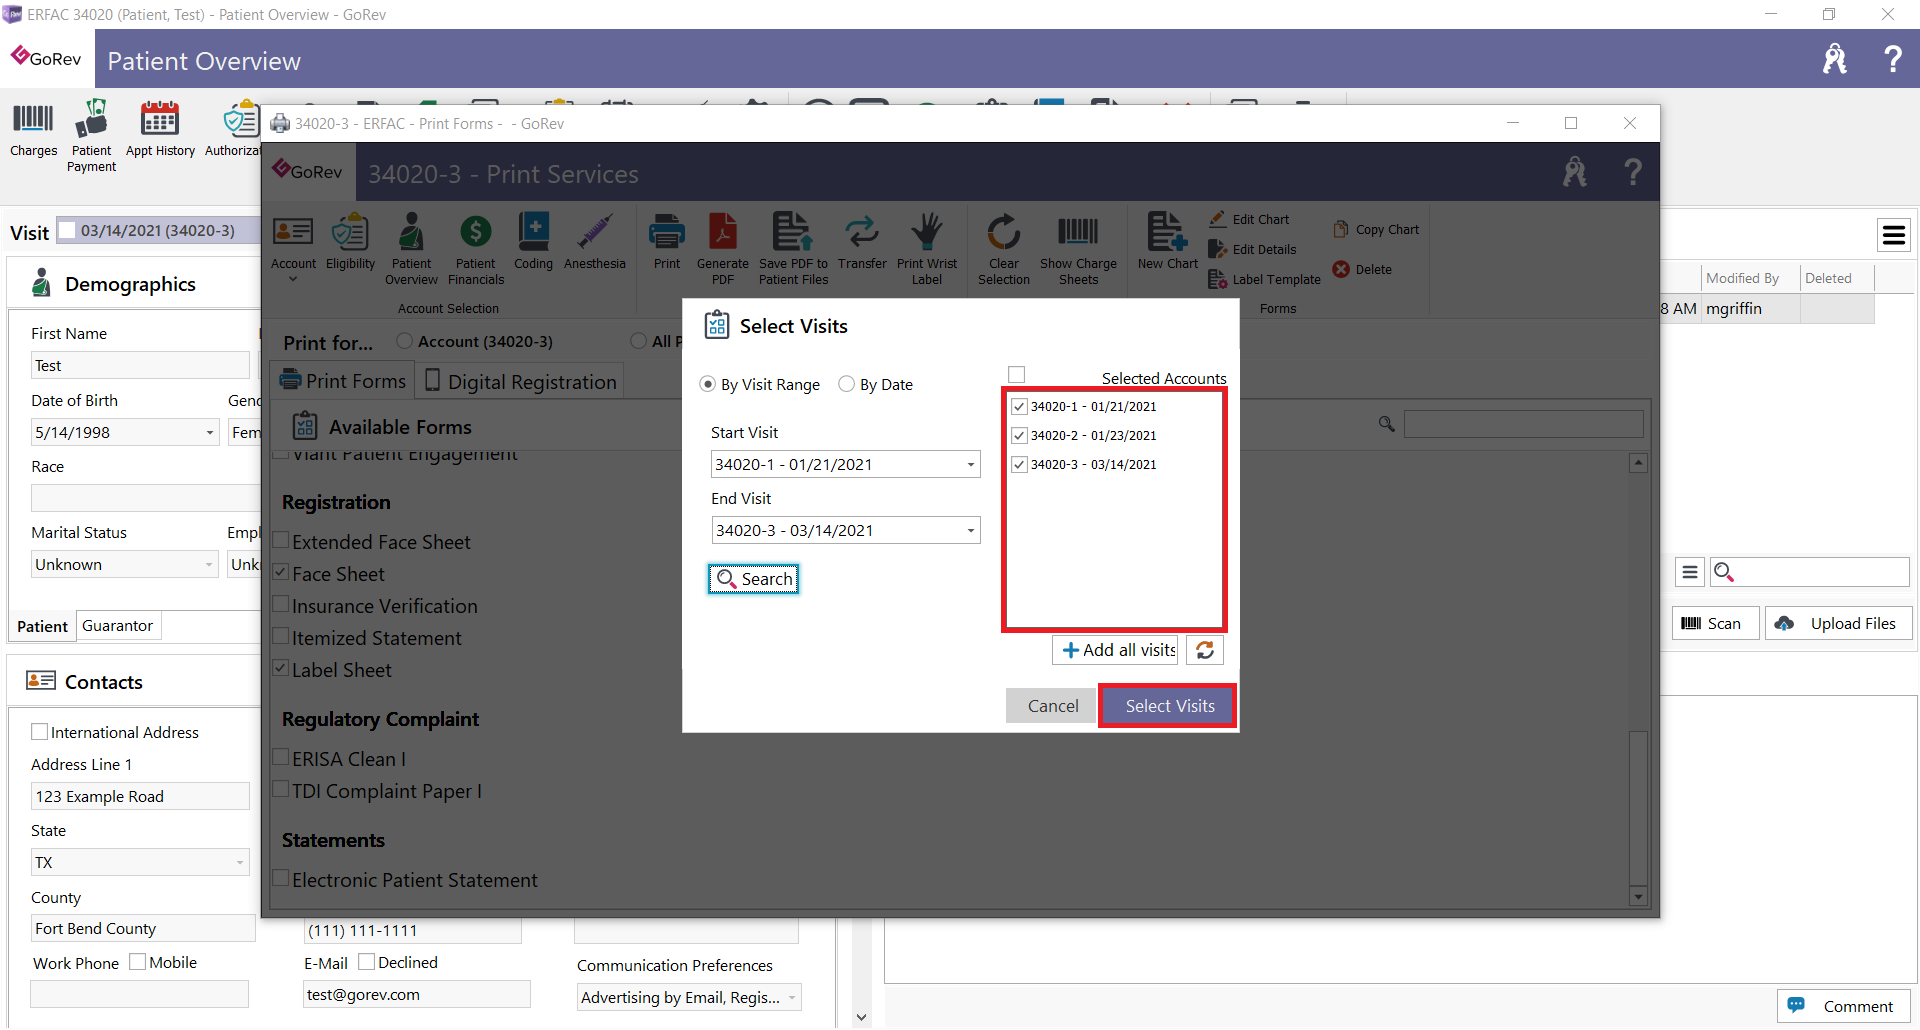Click Upload Files button

pyautogui.click(x=1838, y=624)
